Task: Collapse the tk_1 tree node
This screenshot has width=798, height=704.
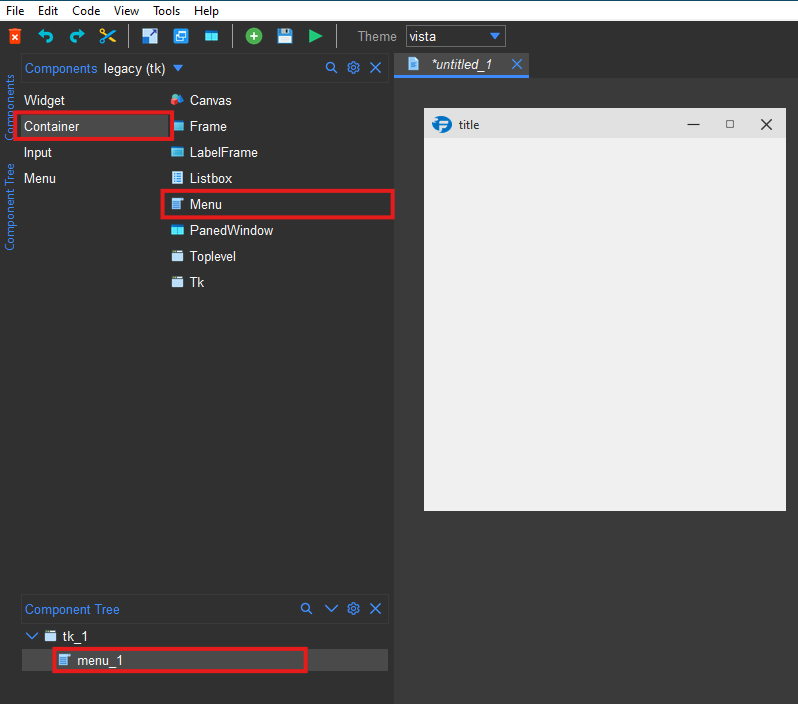Action: 32,636
